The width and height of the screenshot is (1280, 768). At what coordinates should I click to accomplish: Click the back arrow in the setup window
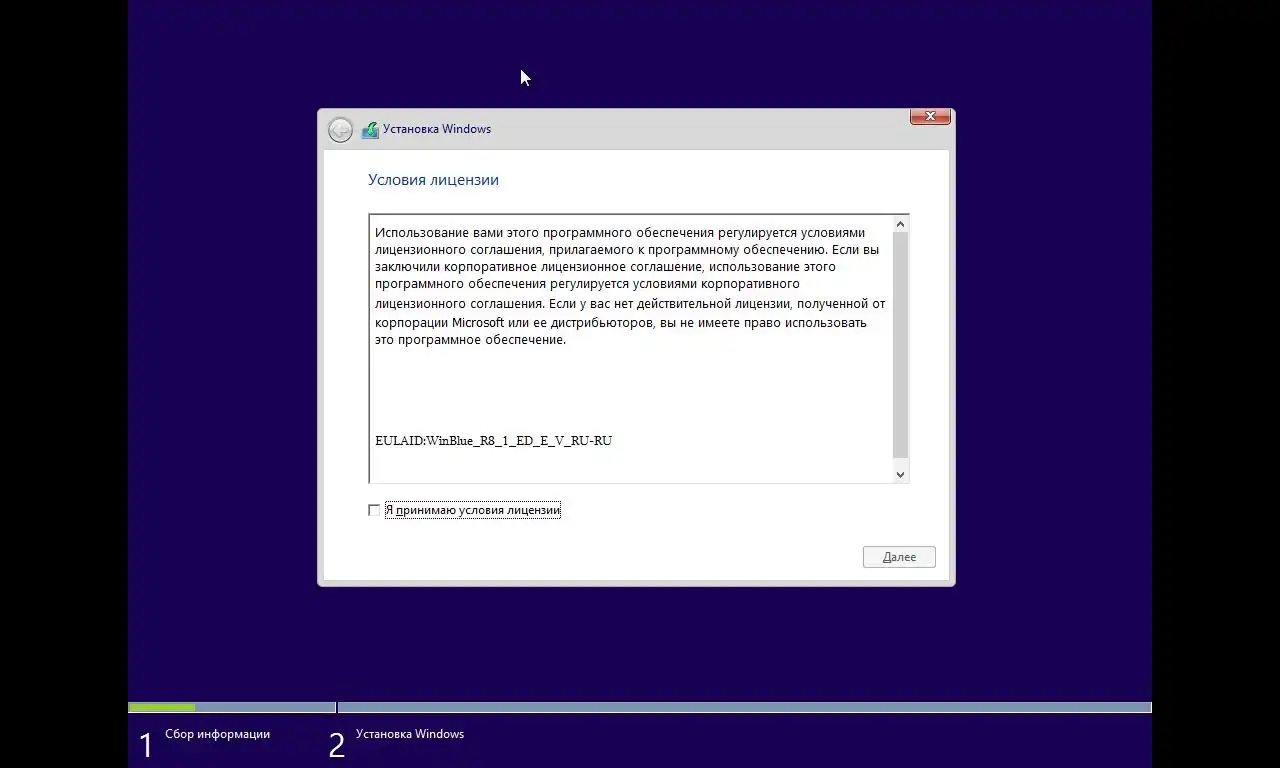point(340,130)
